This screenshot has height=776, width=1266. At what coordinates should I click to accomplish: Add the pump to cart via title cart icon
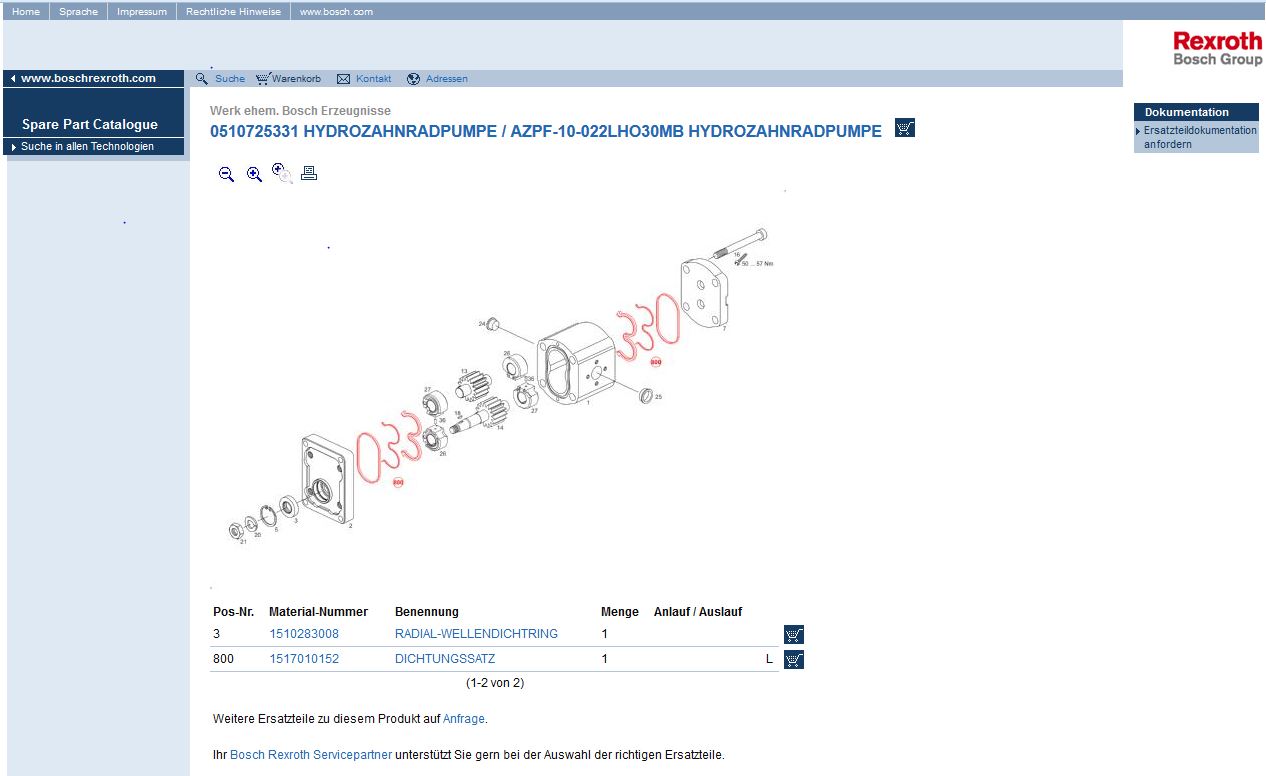click(905, 128)
